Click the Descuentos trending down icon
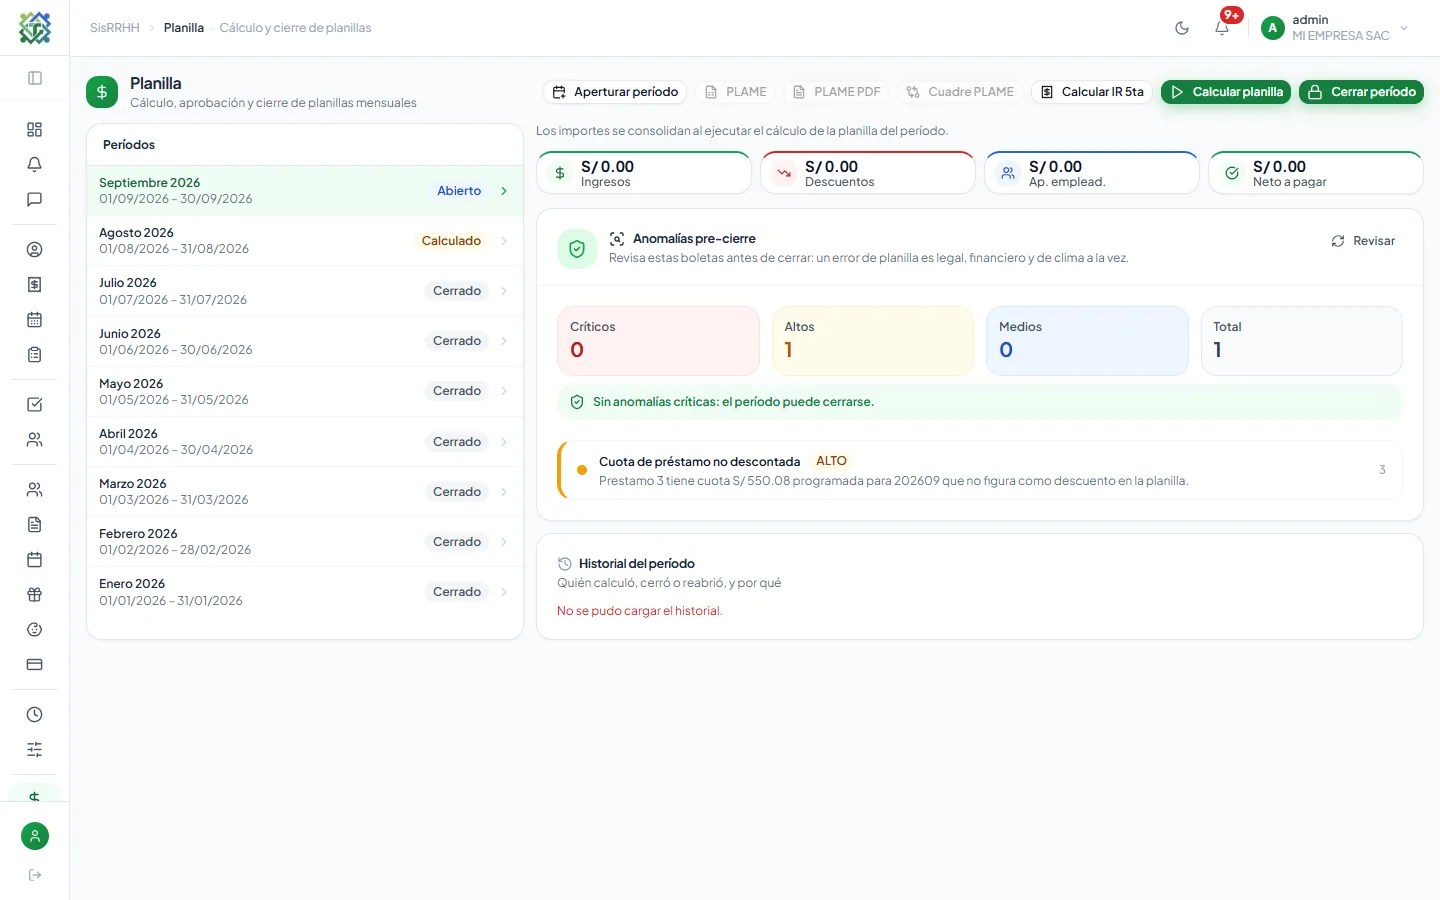The width and height of the screenshot is (1440, 900). point(784,173)
